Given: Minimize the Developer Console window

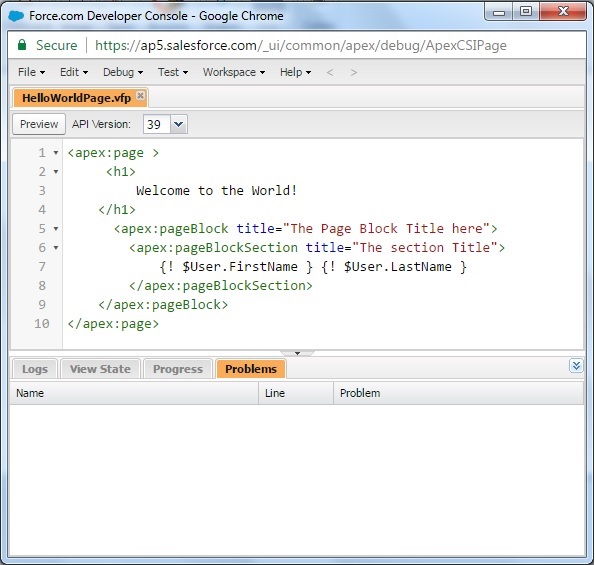Looking at the screenshot, I should pyautogui.click(x=499, y=12).
